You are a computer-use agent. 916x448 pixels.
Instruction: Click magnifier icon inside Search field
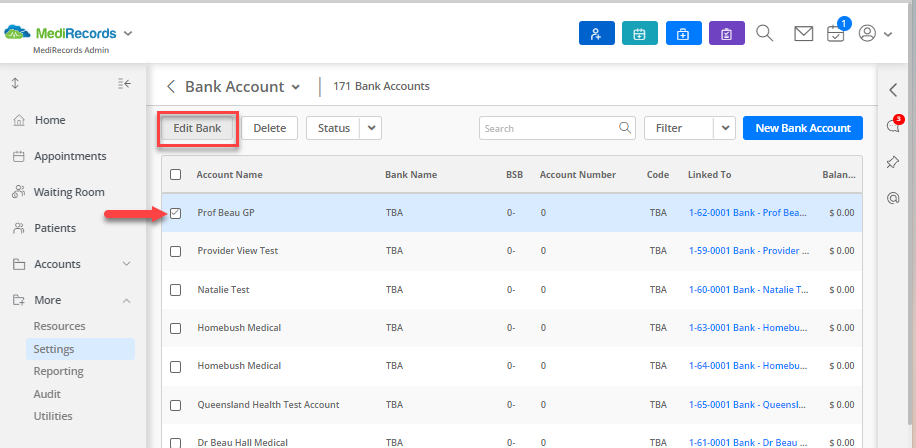624,127
